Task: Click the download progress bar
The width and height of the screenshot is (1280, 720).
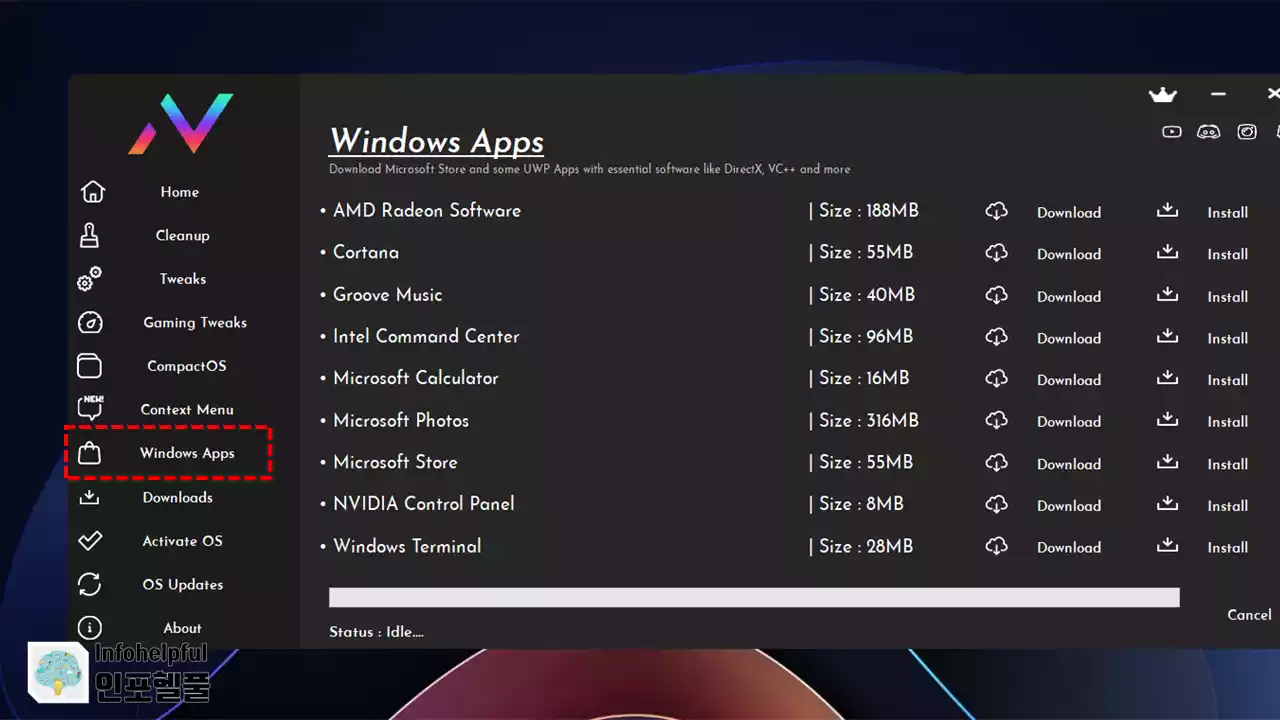Action: (754, 597)
